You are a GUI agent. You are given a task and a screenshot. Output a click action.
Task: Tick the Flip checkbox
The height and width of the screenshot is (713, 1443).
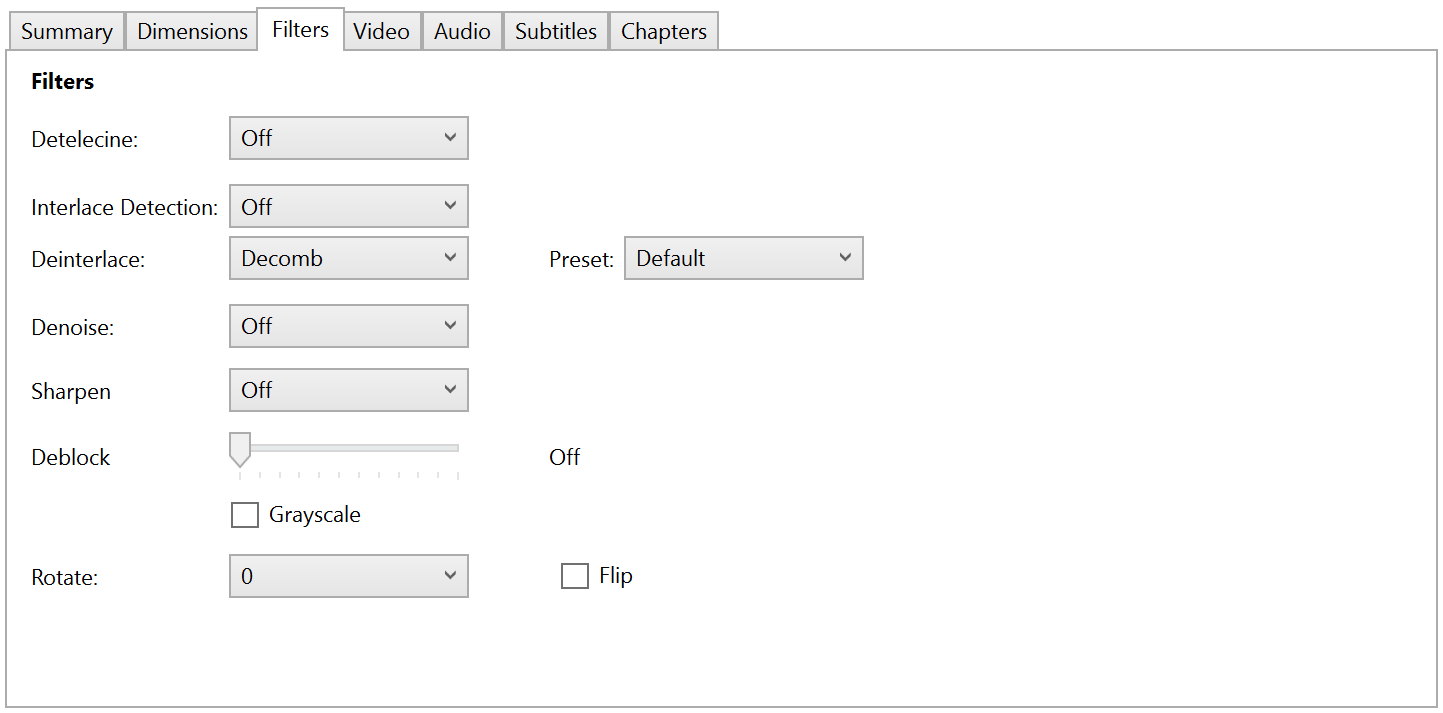(x=575, y=576)
